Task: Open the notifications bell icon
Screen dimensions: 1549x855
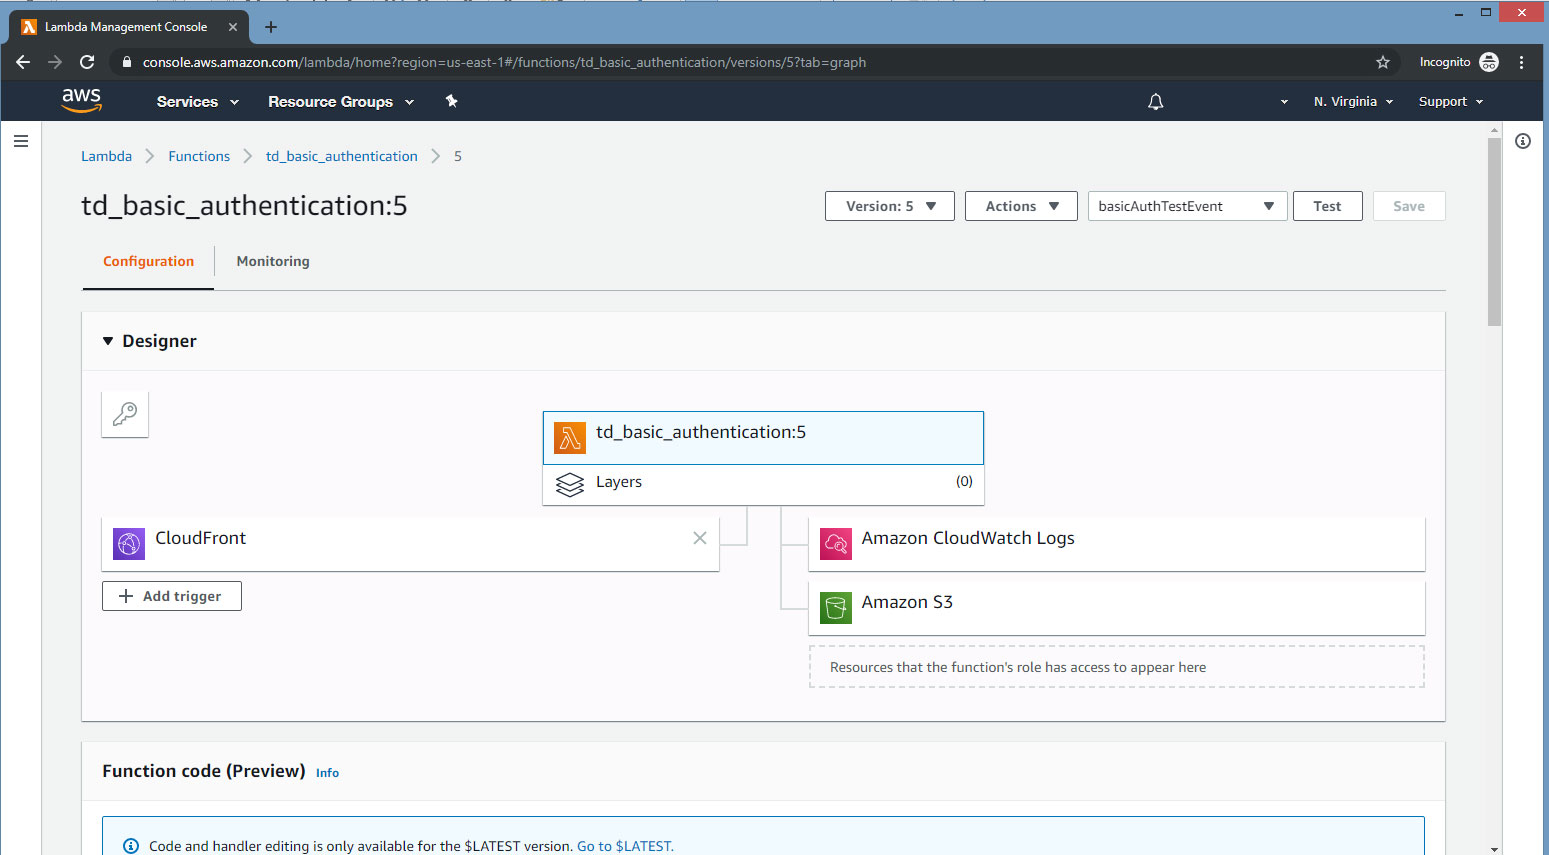Action: point(1155,101)
